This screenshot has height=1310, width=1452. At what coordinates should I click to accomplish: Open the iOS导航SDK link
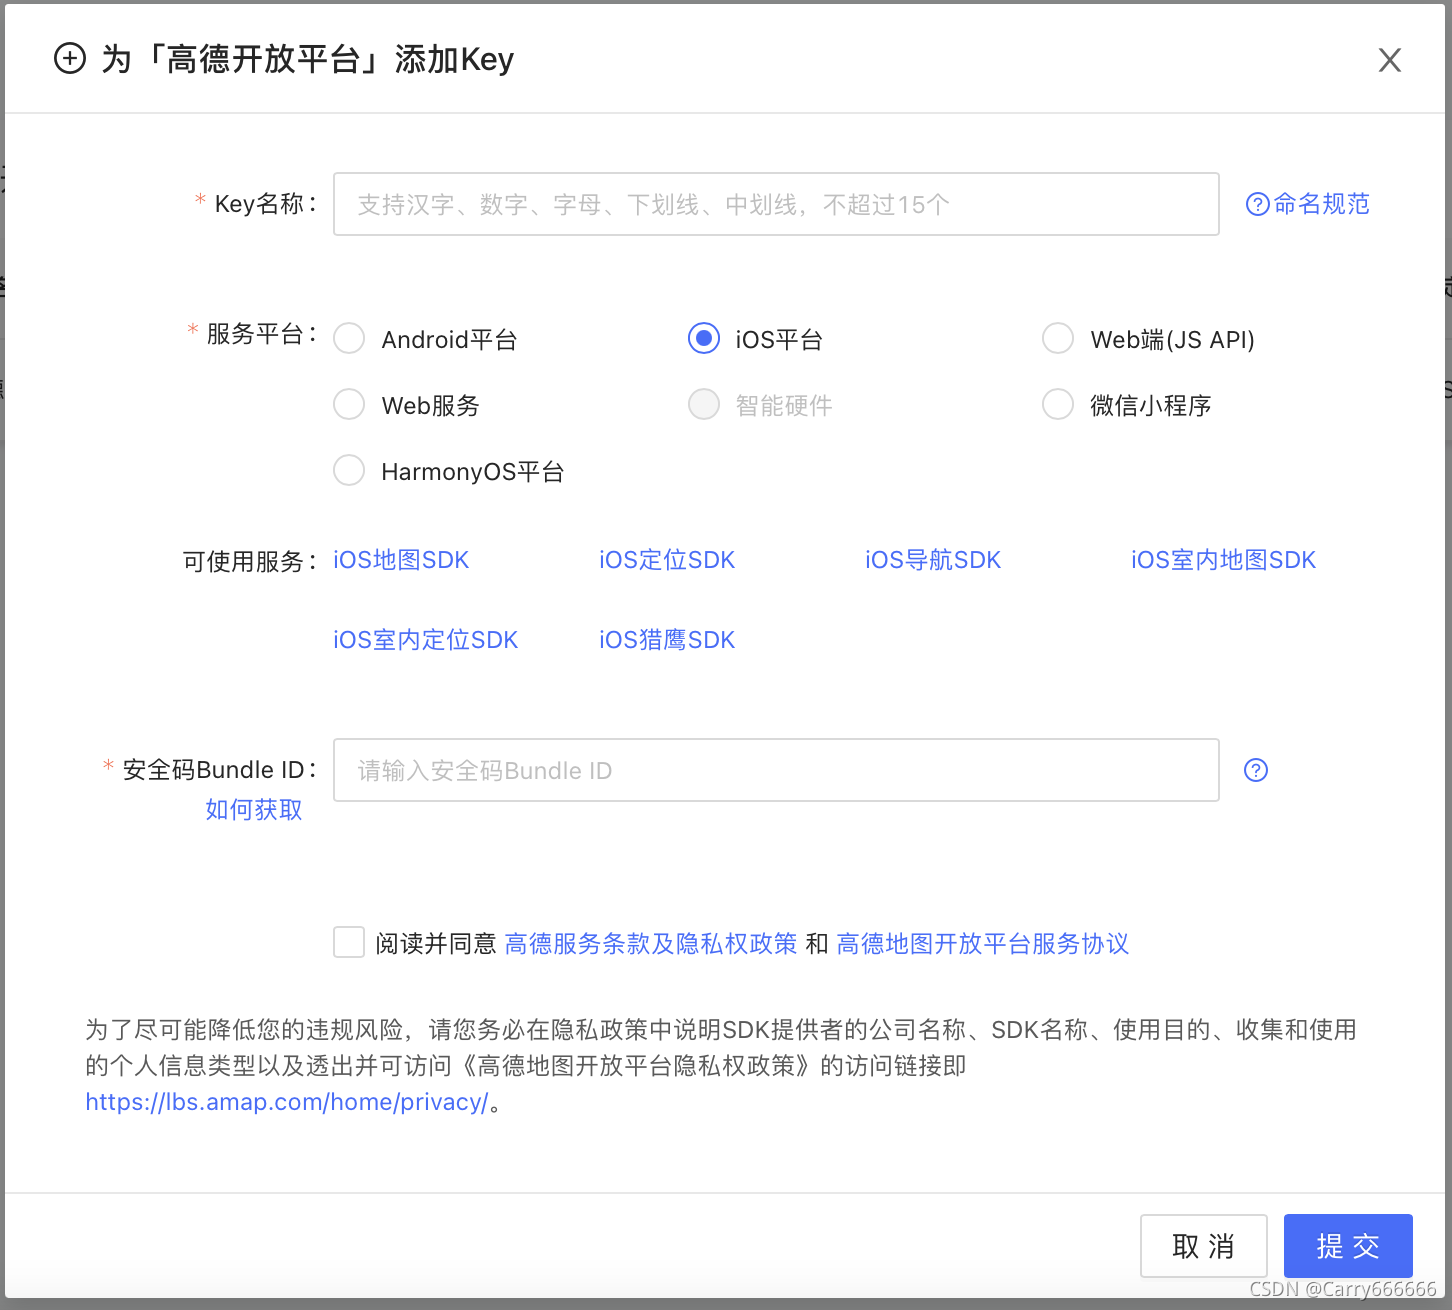(x=932, y=560)
